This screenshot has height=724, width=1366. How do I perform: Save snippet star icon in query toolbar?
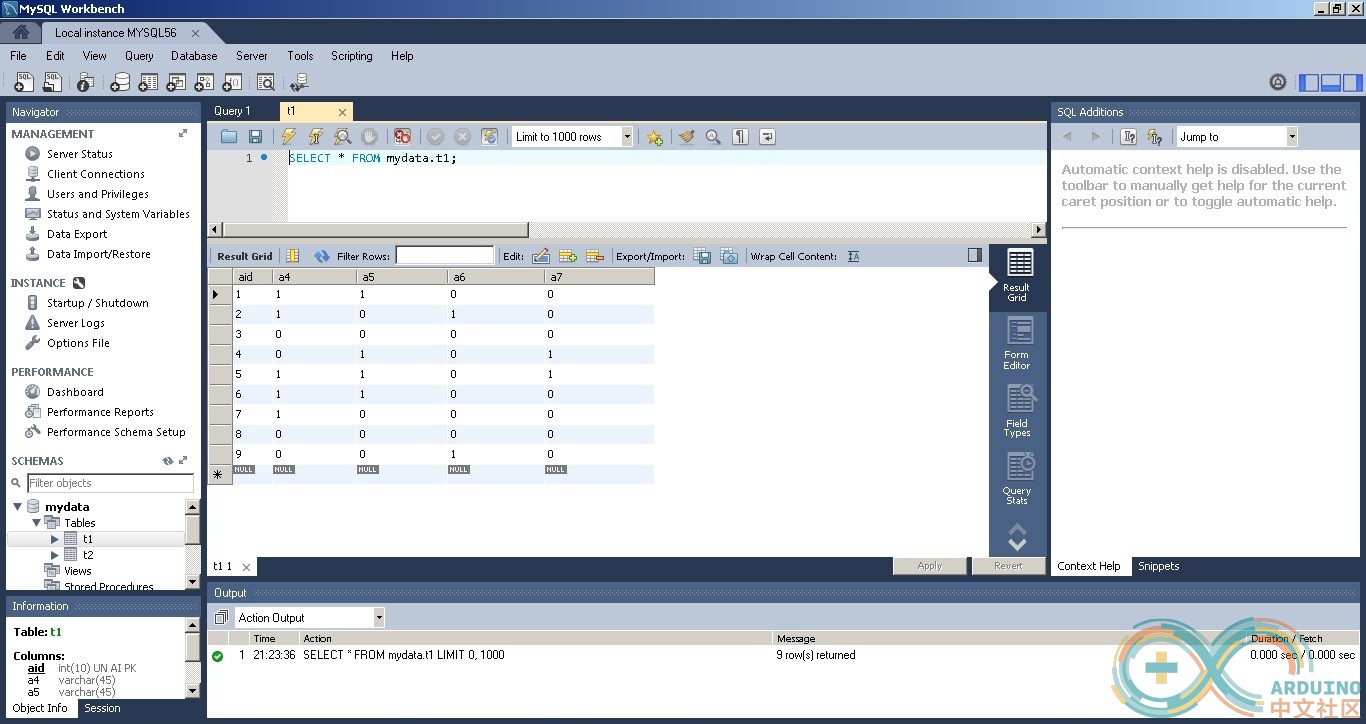point(654,137)
